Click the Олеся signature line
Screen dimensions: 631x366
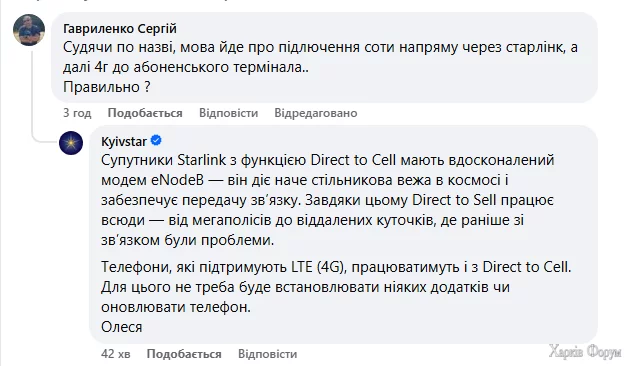122,327
